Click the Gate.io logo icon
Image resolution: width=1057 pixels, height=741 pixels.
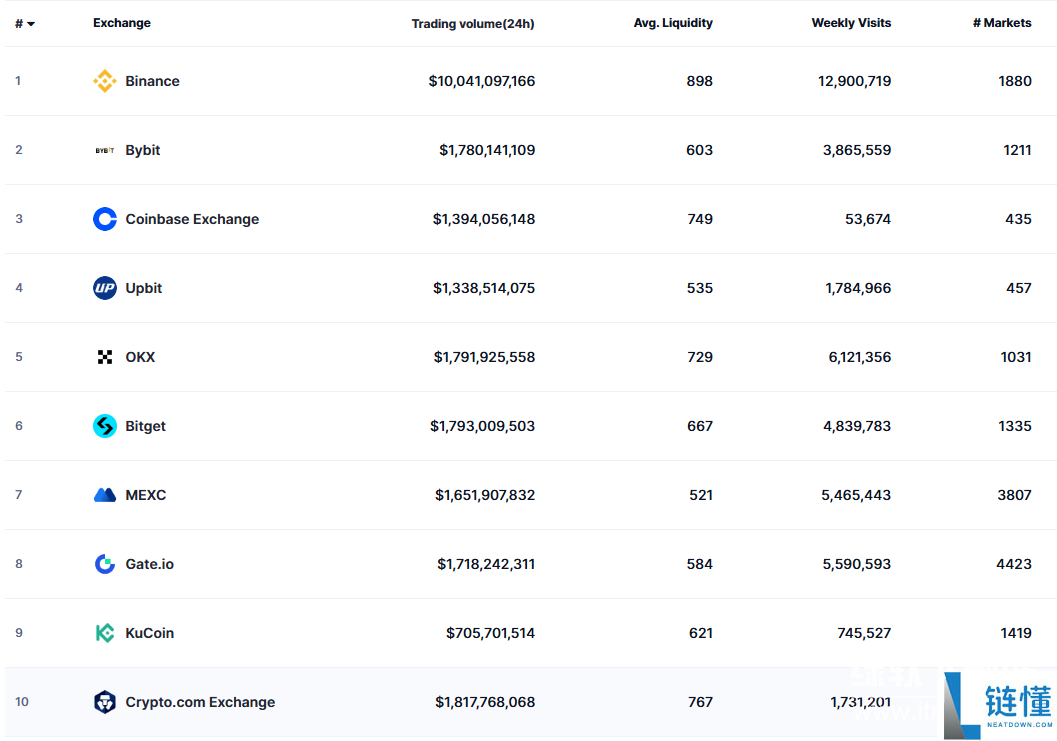104,564
